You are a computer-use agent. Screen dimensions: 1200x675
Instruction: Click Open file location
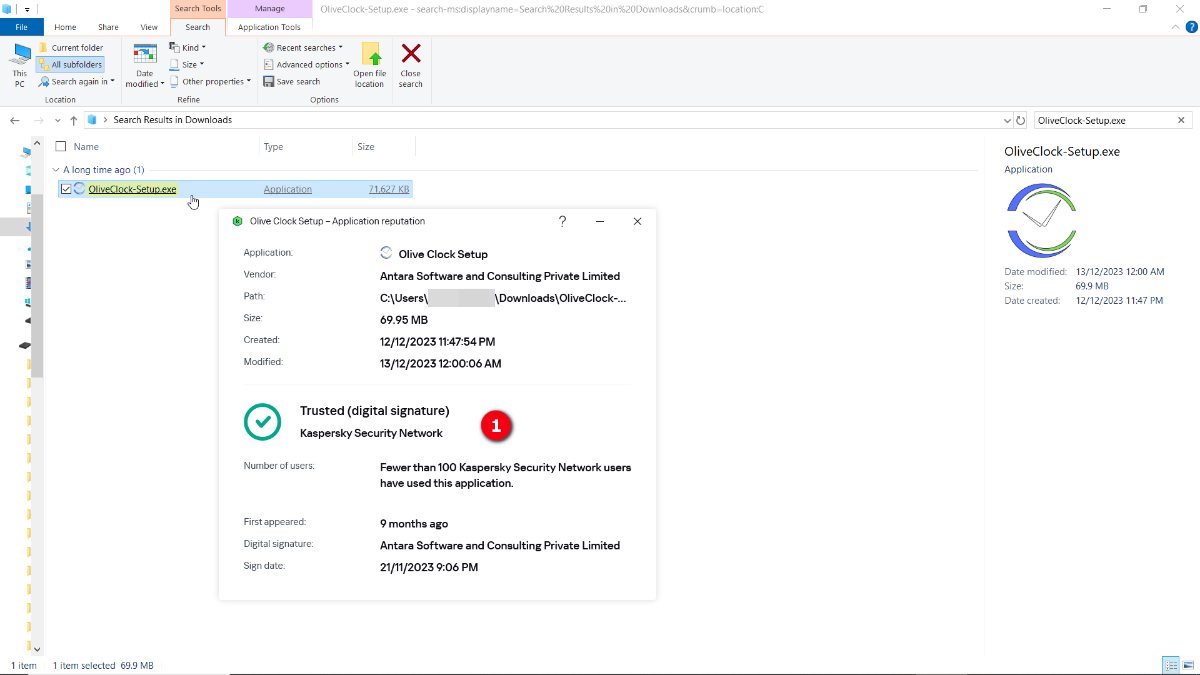[x=369, y=65]
